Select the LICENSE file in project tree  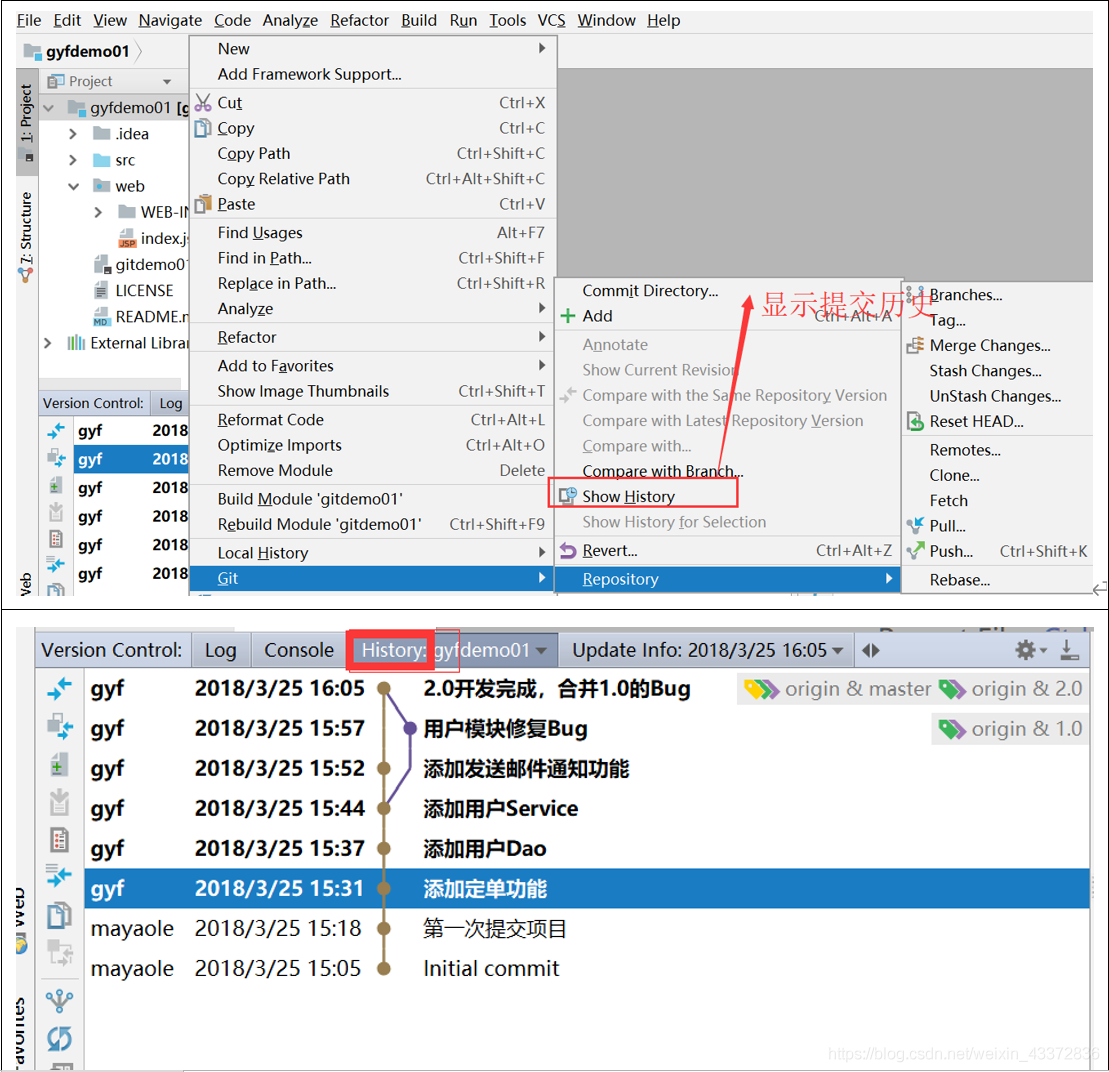pos(144,291)
